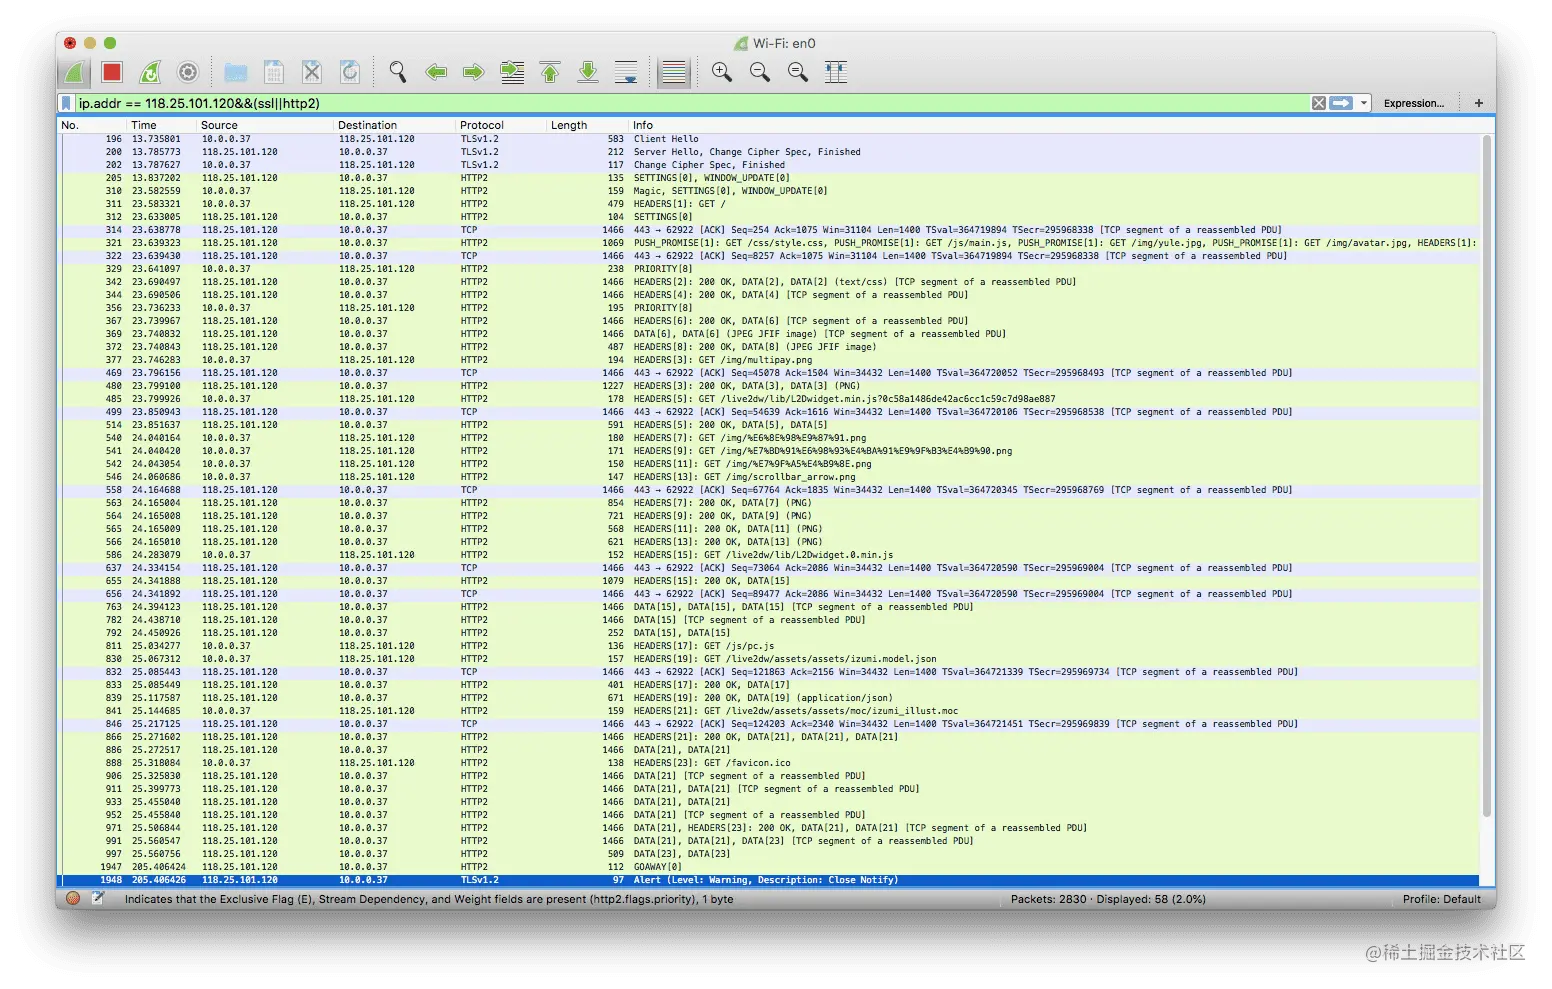Open capture file properties status icon
This screenshot has height=989, width=1552.
click(x=98, y=899)
